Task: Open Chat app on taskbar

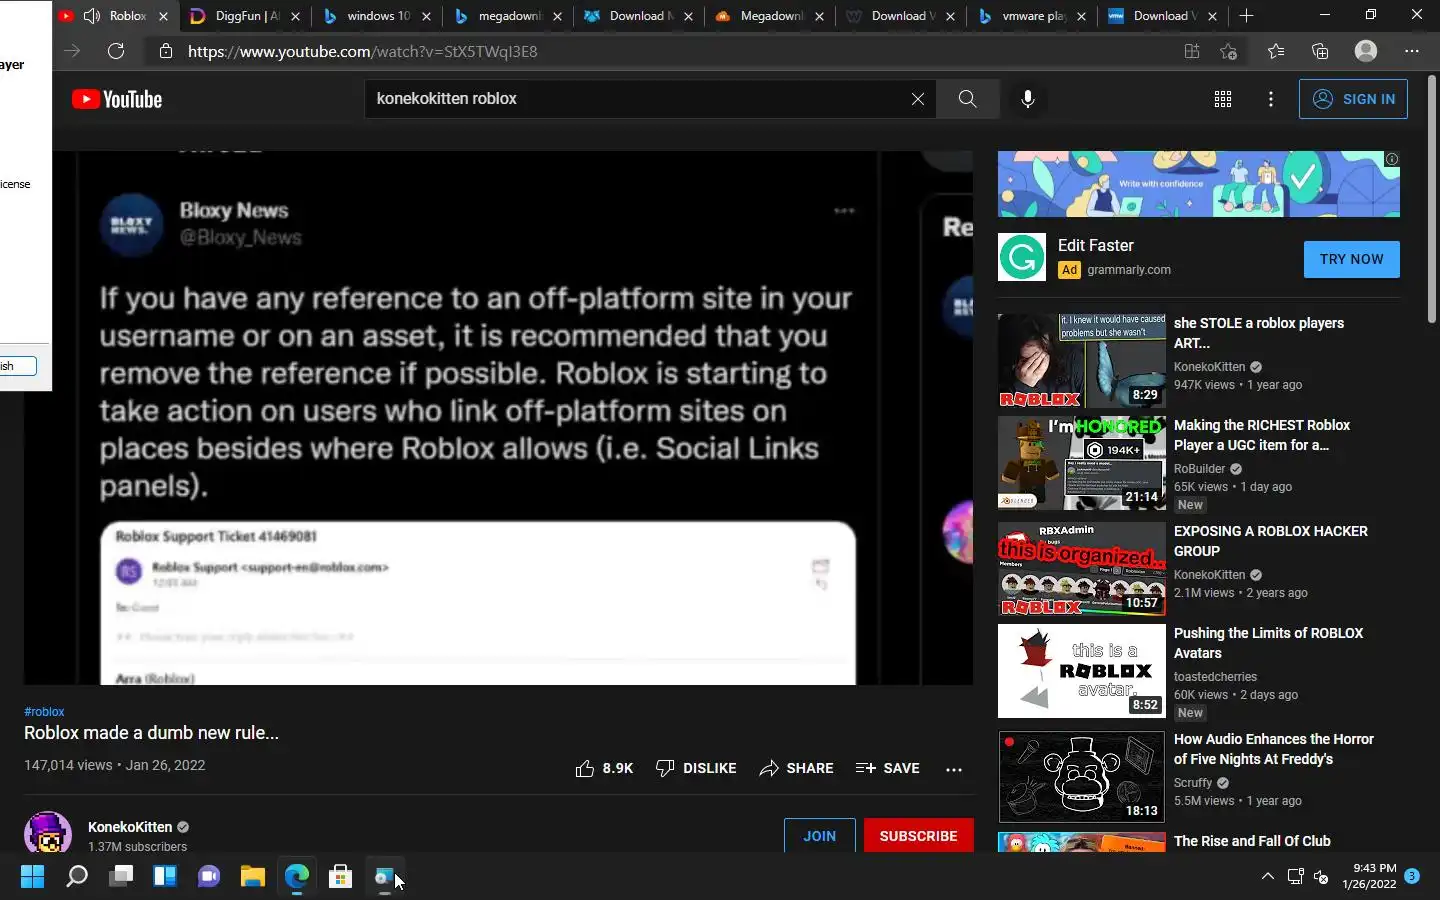Action: click(208, 877)
